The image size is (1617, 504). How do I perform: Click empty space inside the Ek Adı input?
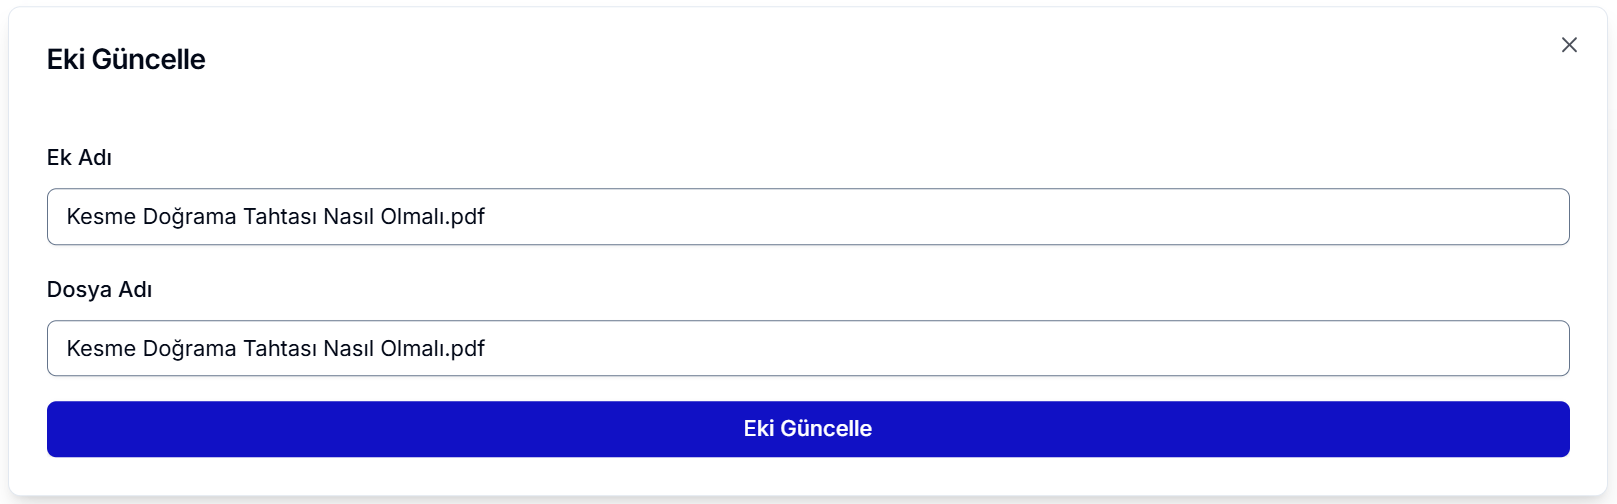(1000, 217)
